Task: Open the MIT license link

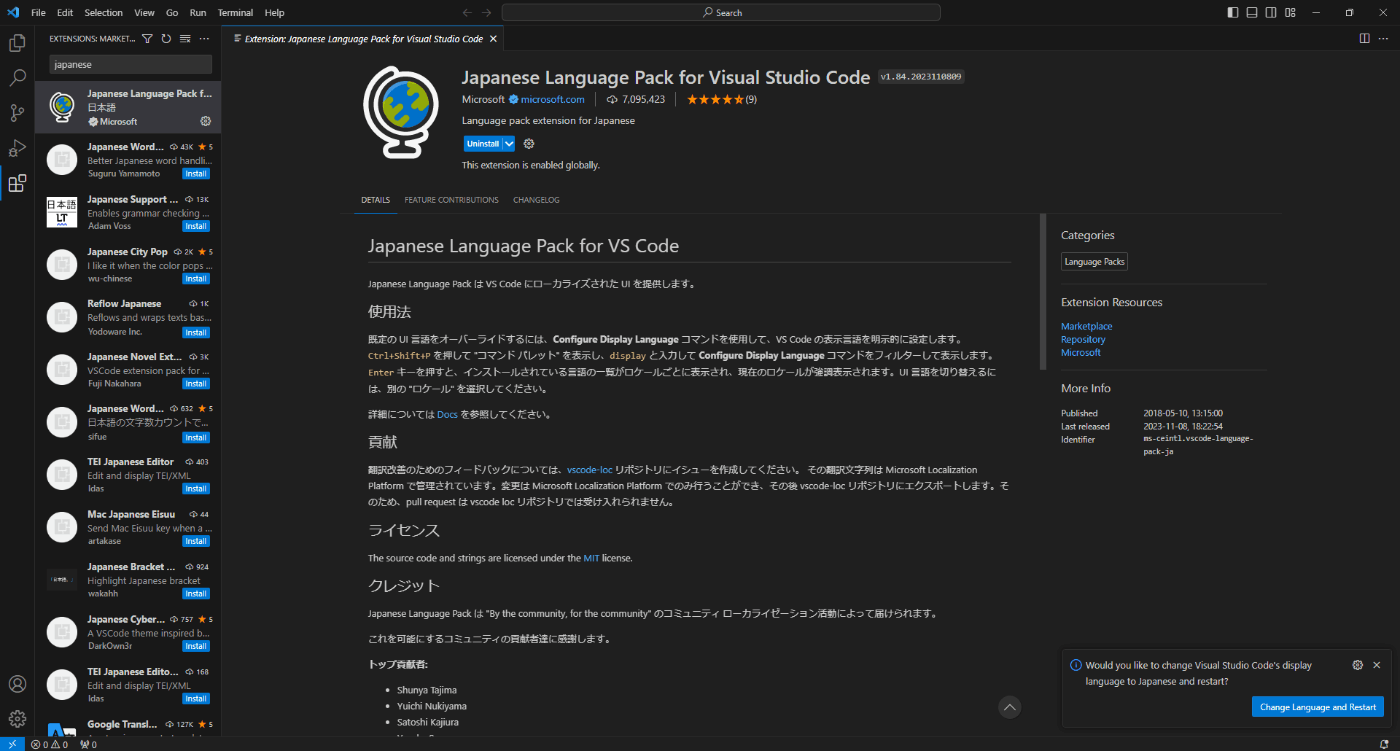Action: [590, 558]
